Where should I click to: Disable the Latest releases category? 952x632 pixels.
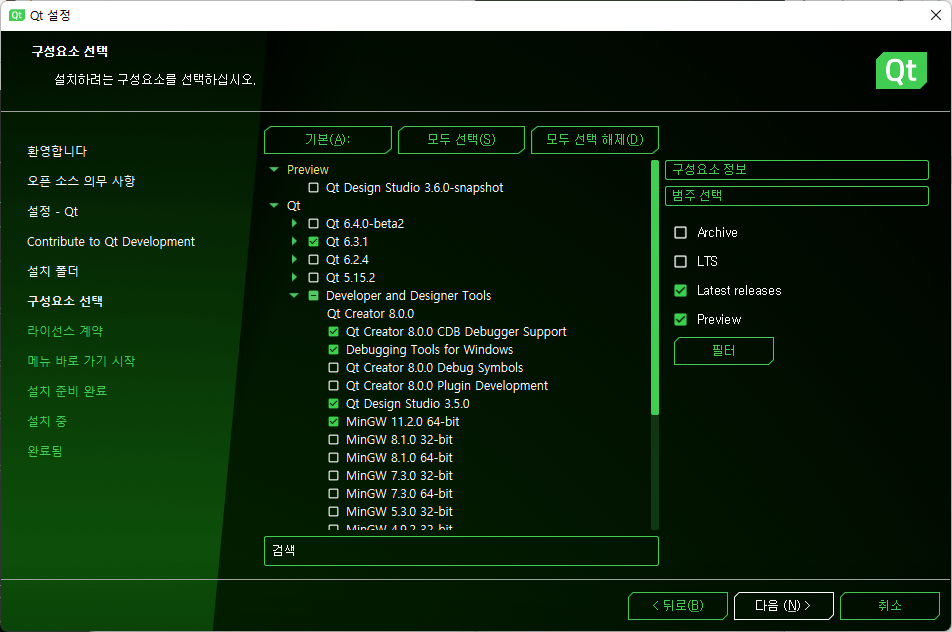tap(681, 291)
